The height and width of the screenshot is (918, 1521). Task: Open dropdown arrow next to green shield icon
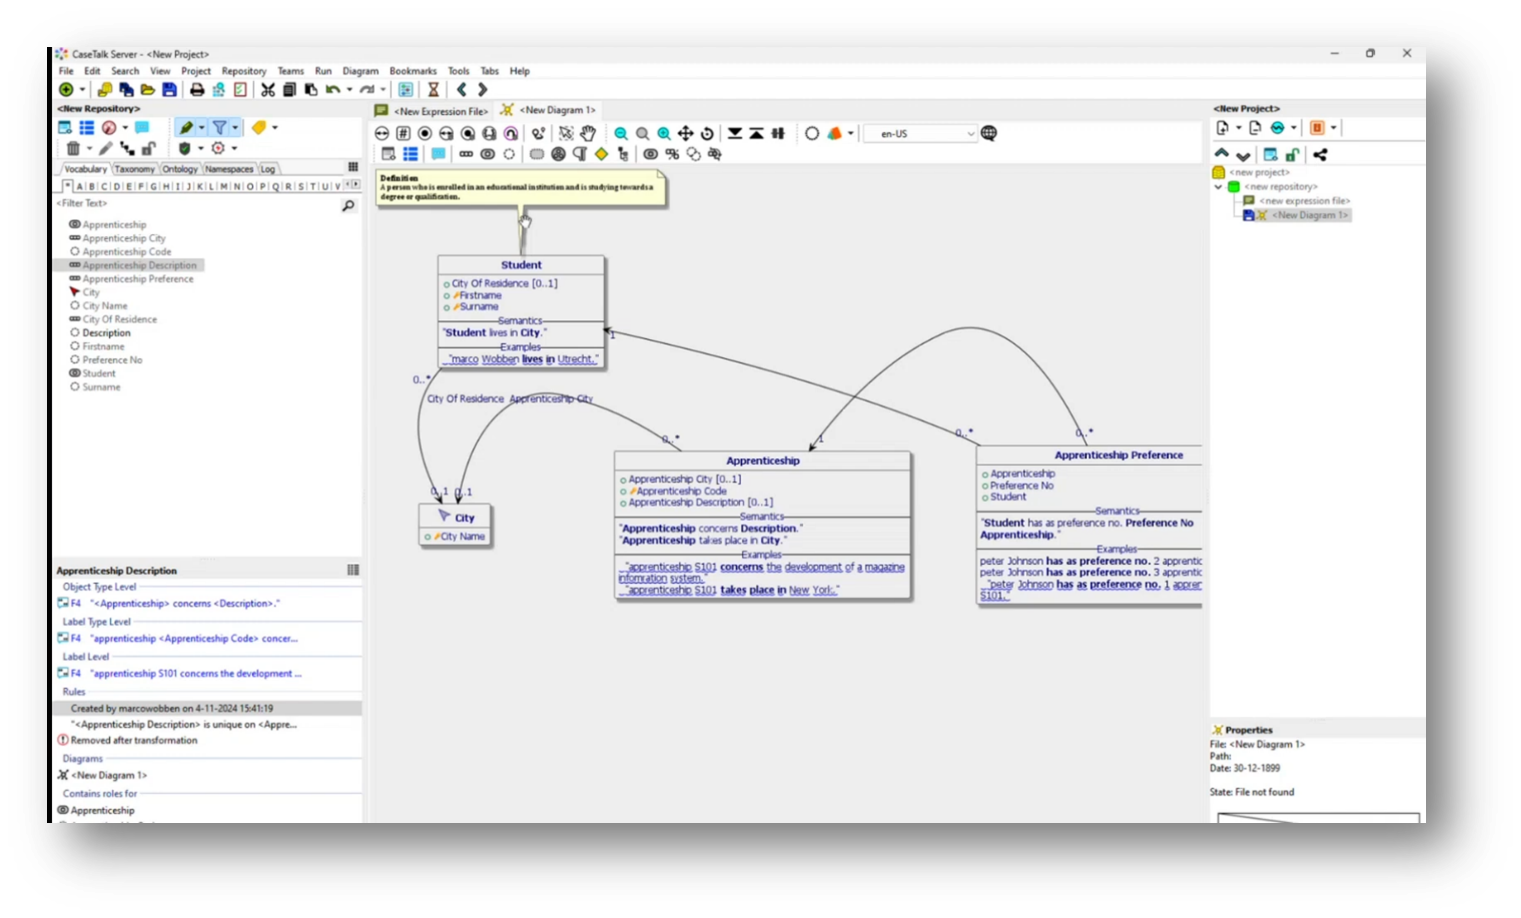(x=200, y=148)
